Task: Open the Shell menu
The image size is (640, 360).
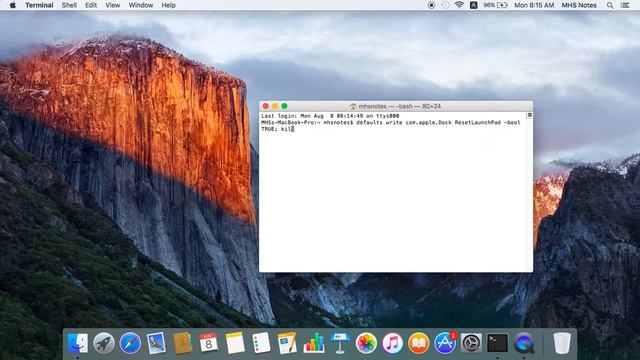Action: [69, 5]
